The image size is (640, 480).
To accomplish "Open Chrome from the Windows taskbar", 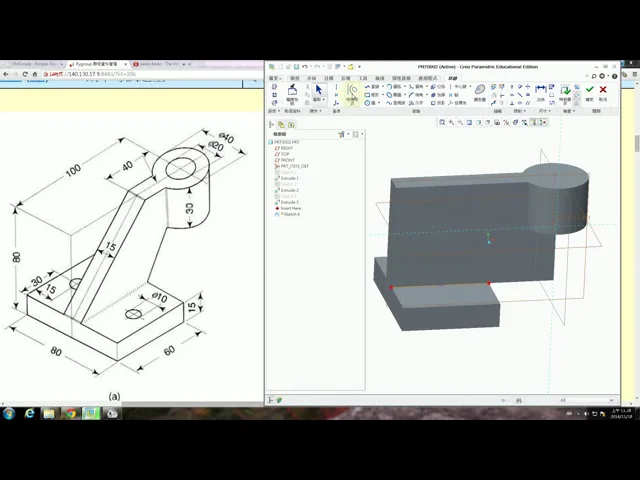I will 71,413.
